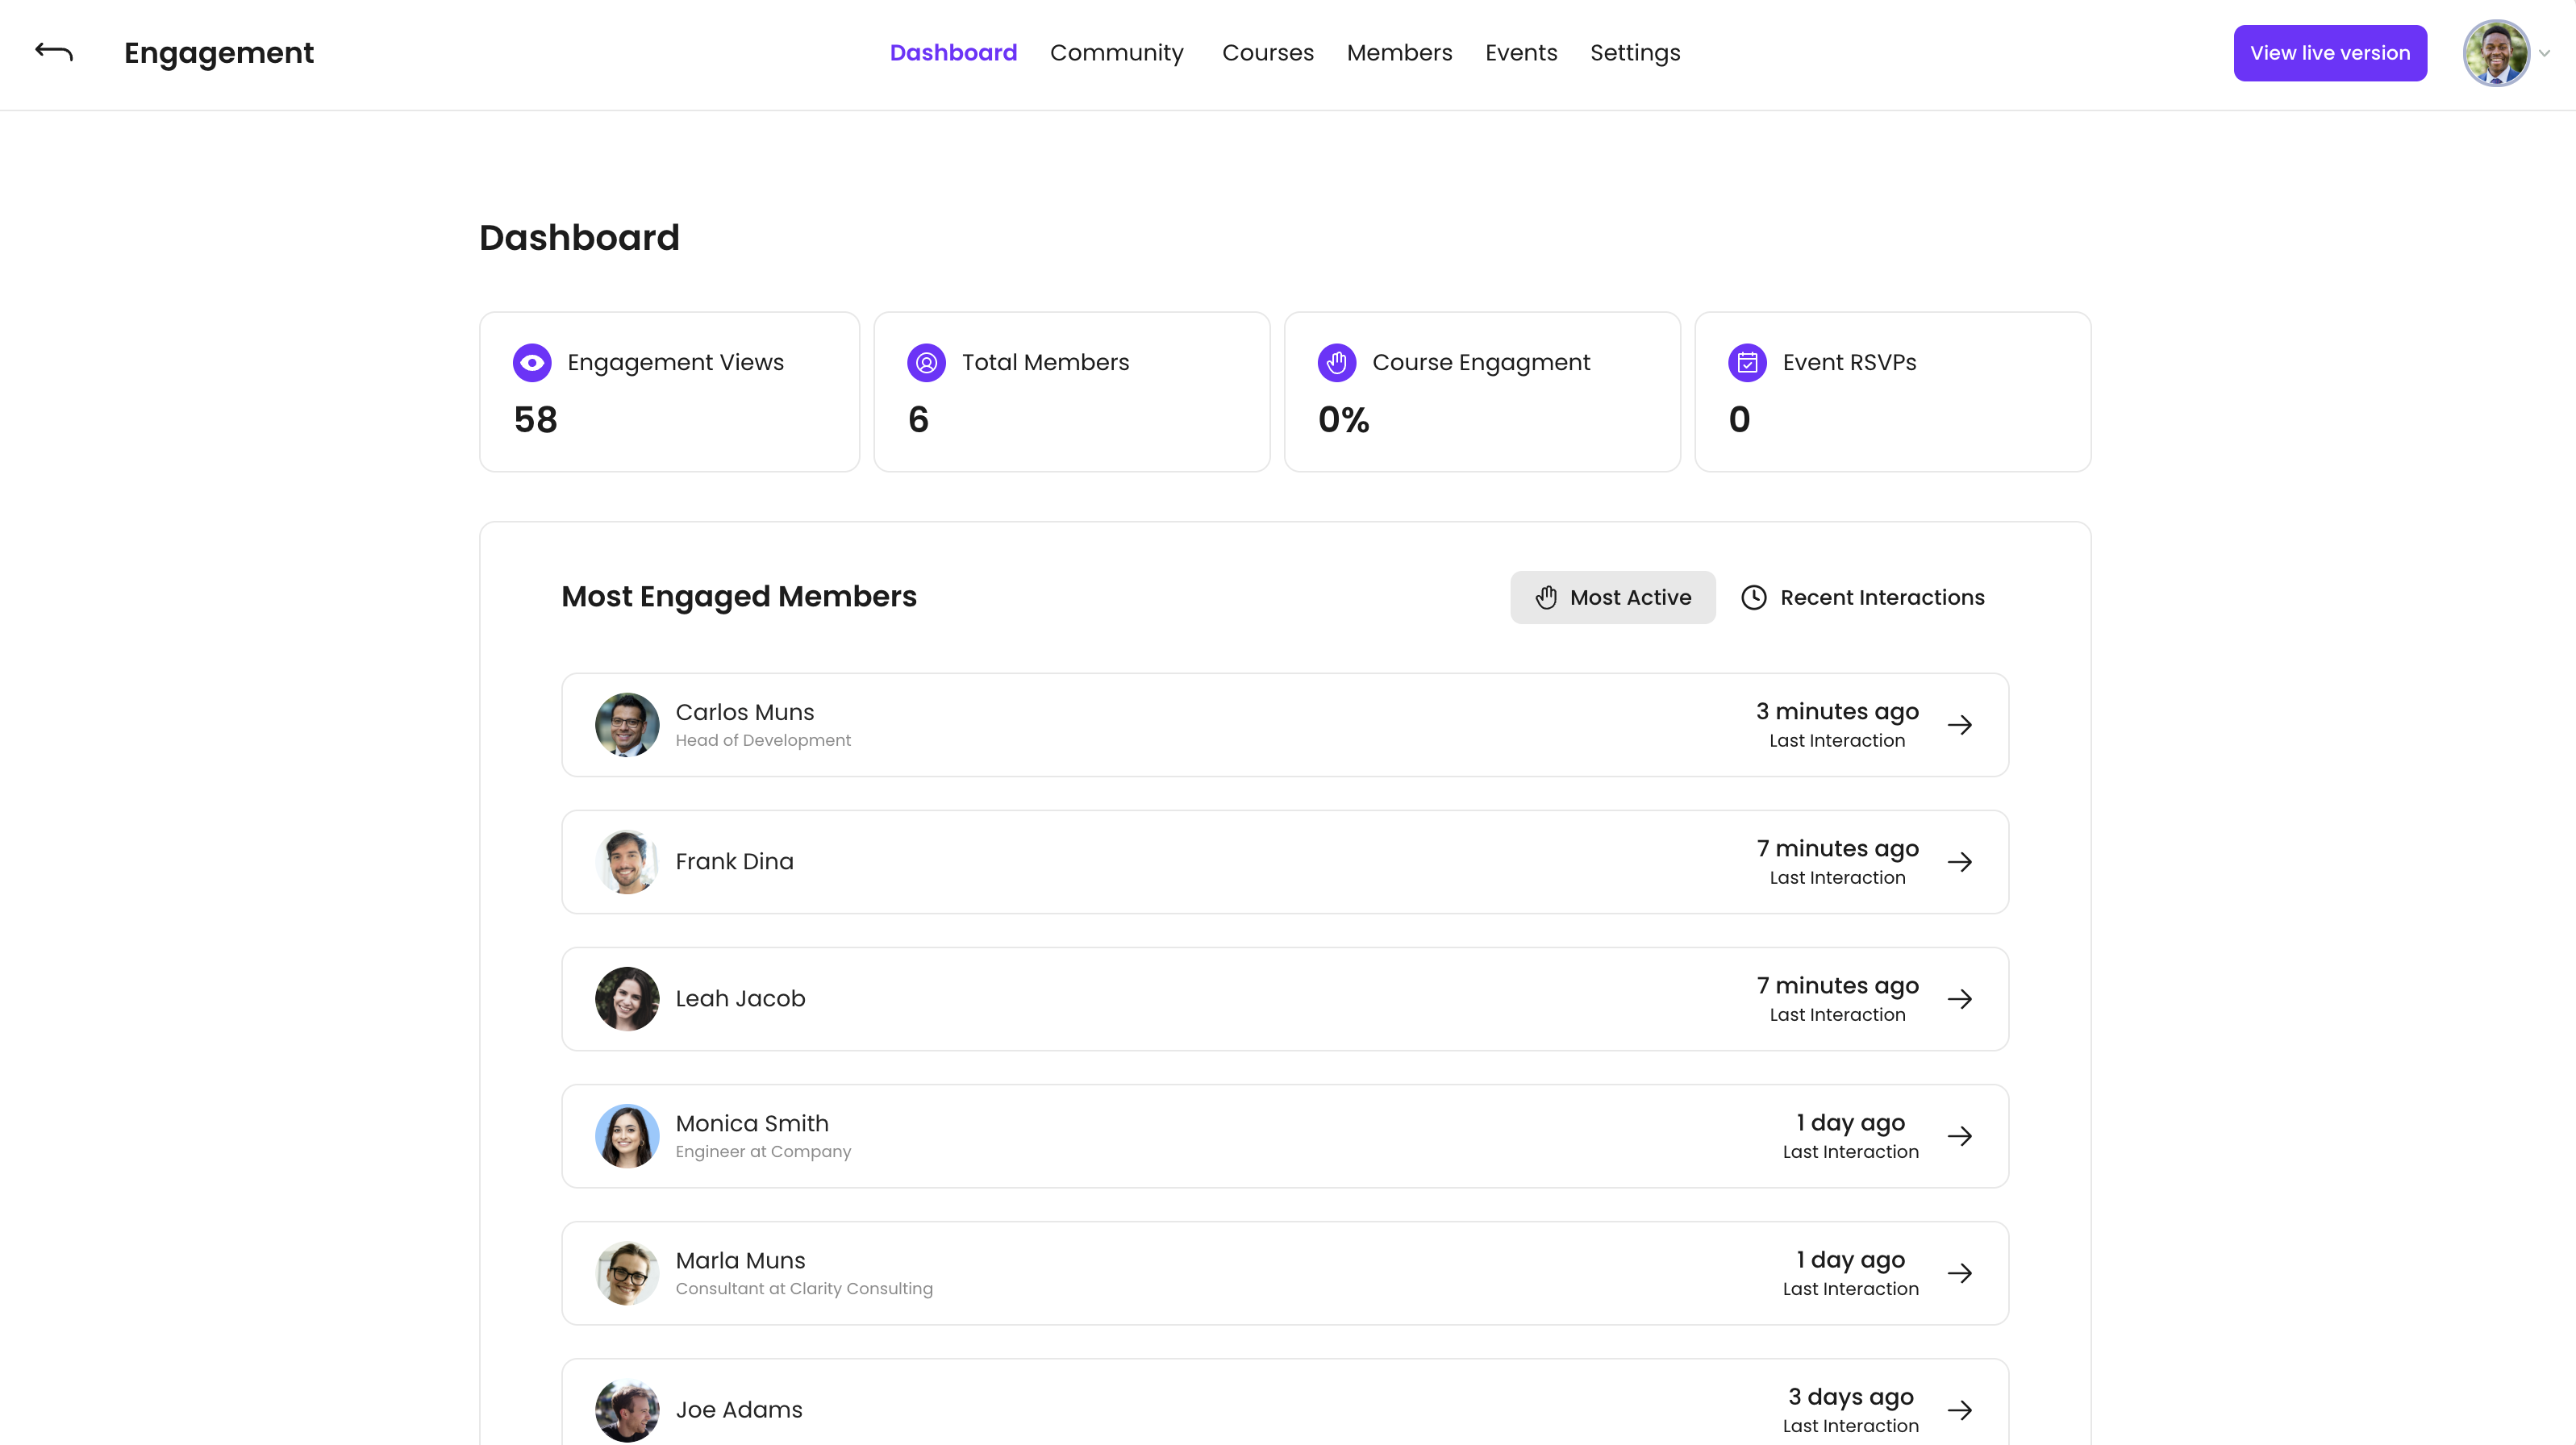
Task: Click the user icon on Total Members card
Action: (x=926, y=362)
